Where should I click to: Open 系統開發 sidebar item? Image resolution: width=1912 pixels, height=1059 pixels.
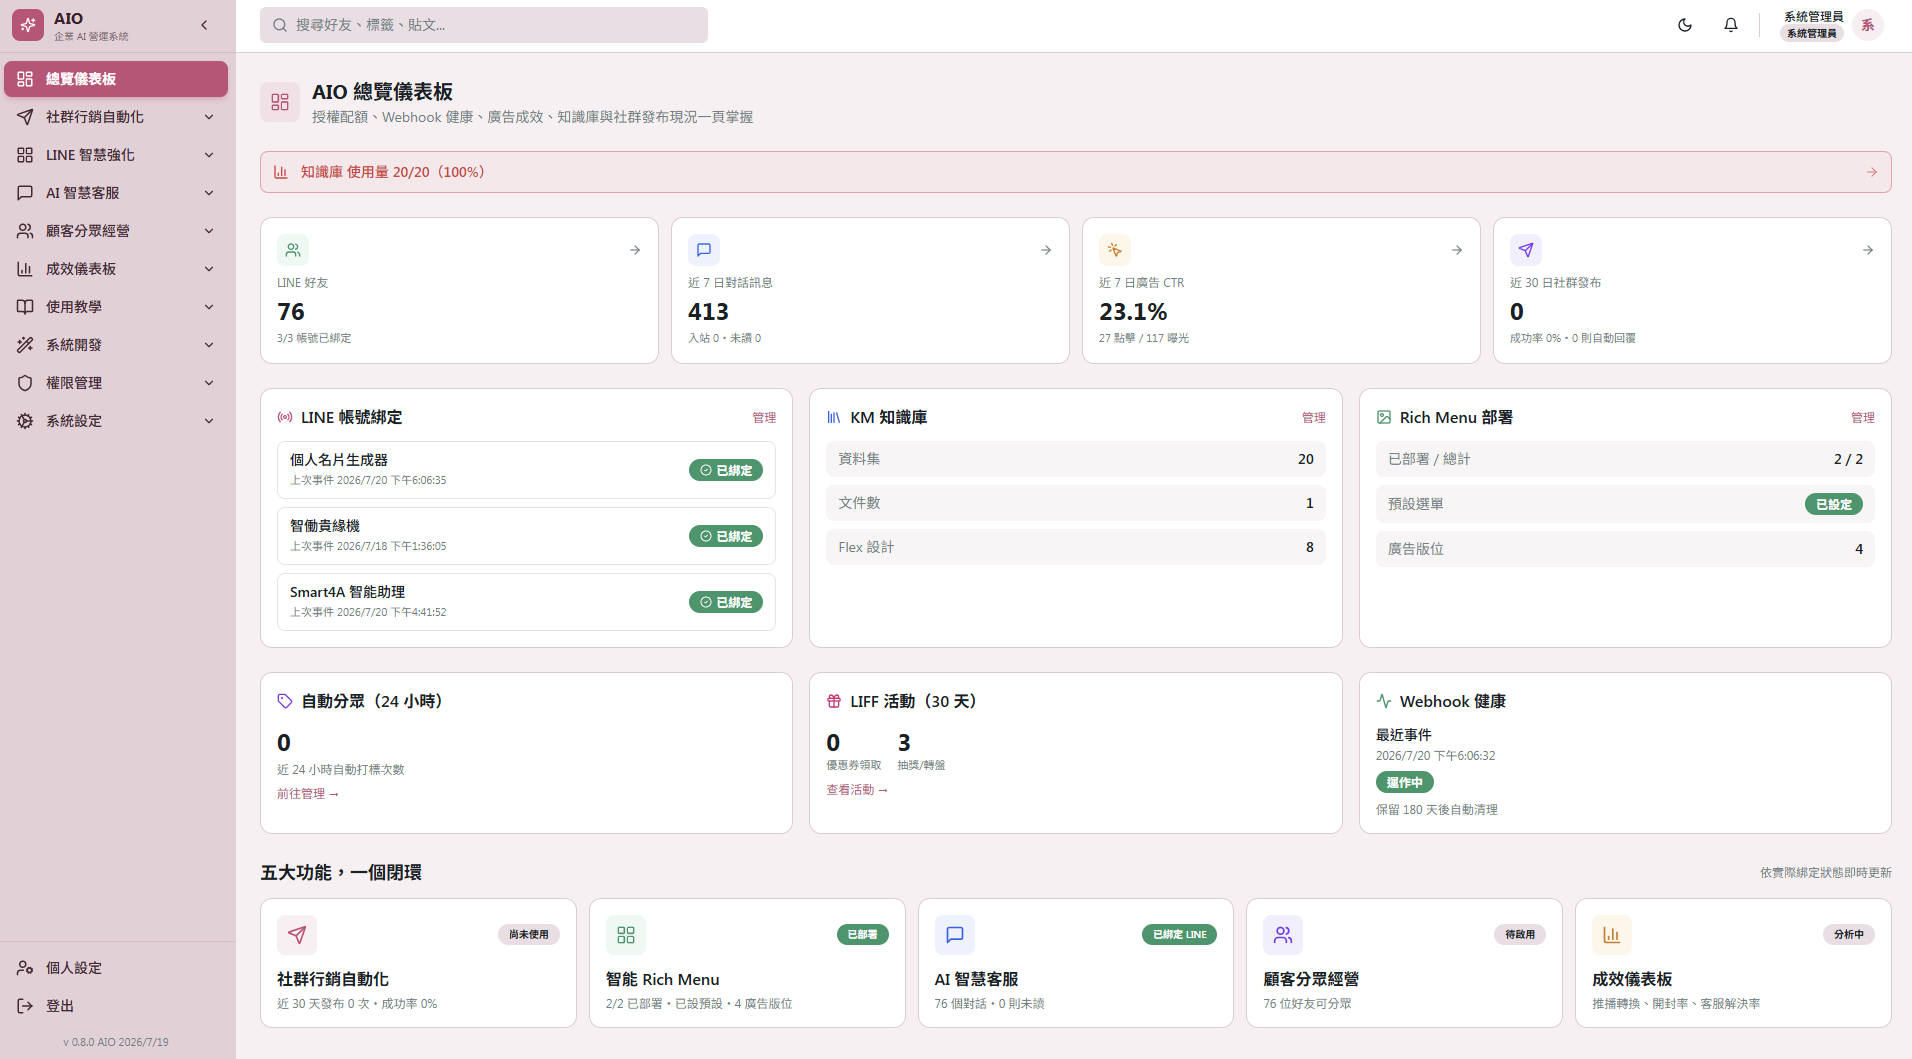[x=116, y=345]
